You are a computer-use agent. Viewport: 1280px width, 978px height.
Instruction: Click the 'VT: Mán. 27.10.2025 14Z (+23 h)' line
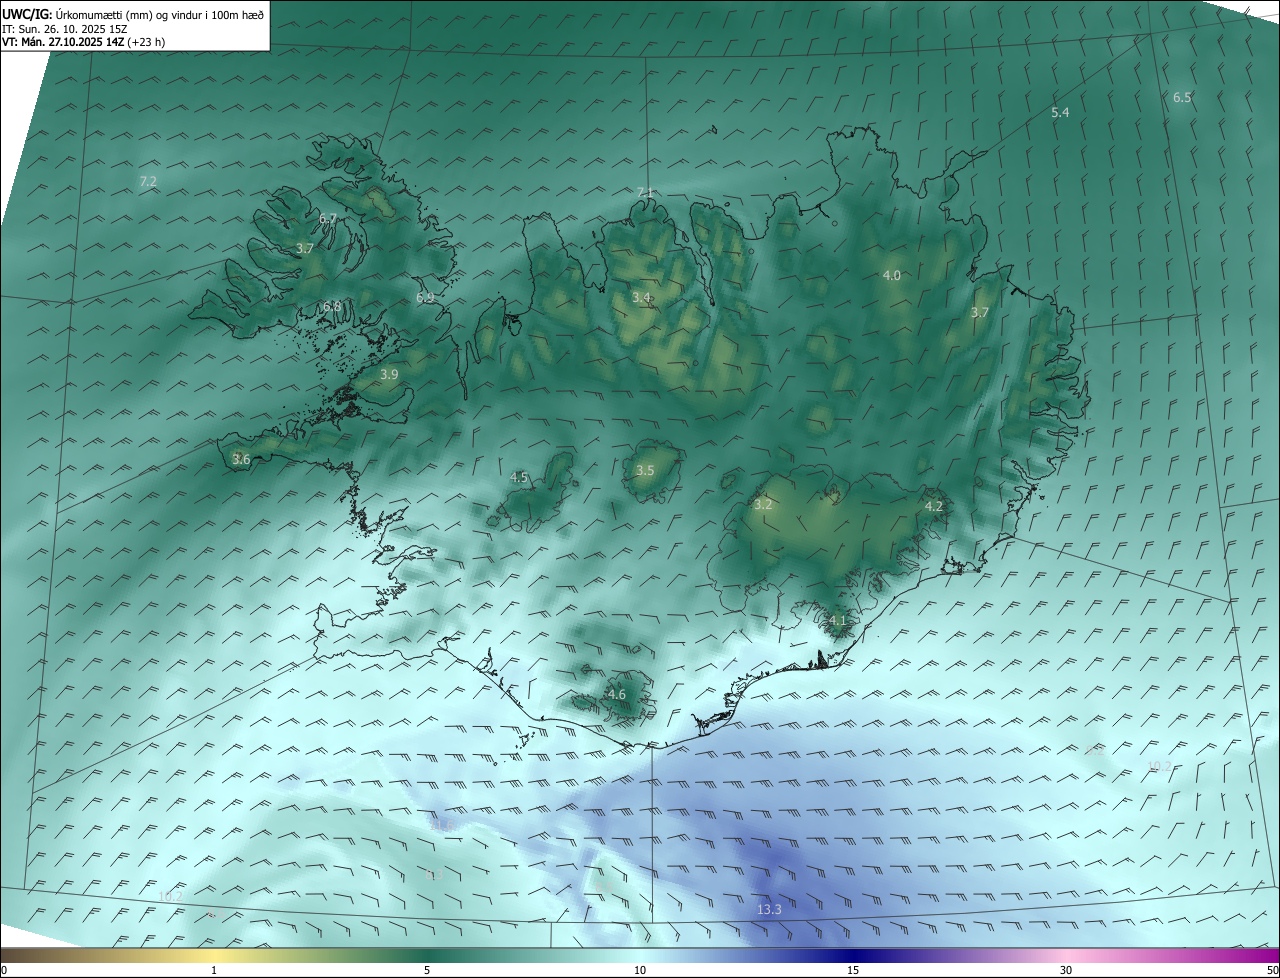pos(84,42)
